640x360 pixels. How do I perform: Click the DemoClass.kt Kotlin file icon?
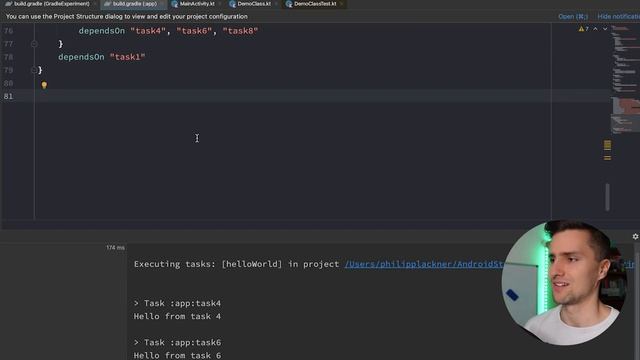pos(232,4)
